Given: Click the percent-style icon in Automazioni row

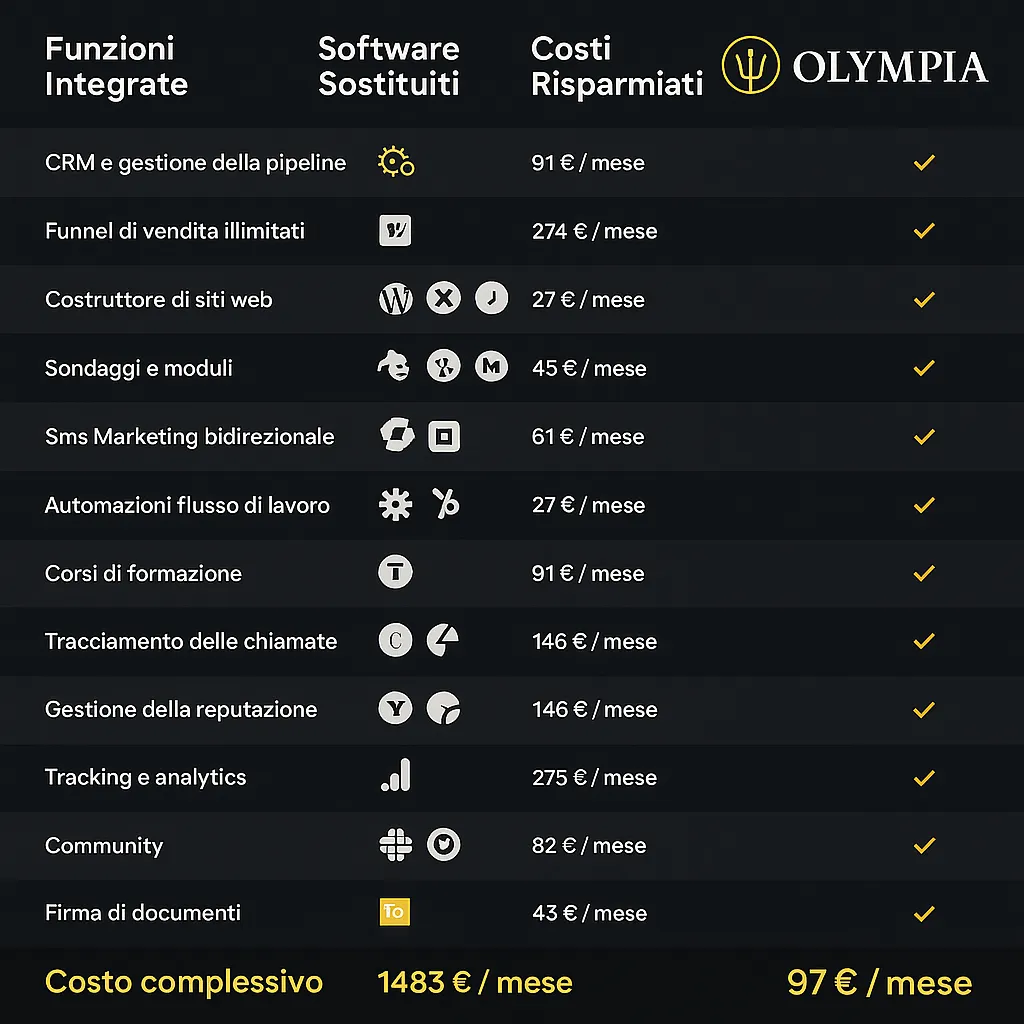Looking at the screenshot, I should 446,504.
